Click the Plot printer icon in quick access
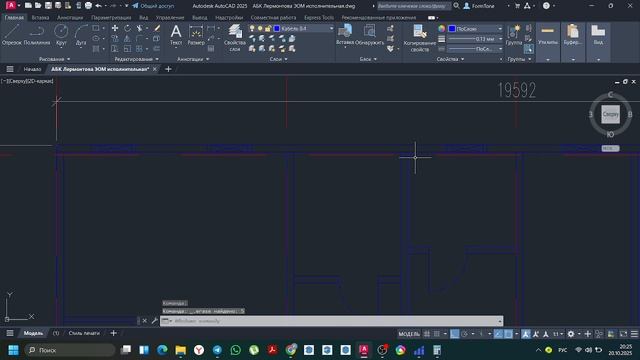The image size is (640, 360). (88, 6)
